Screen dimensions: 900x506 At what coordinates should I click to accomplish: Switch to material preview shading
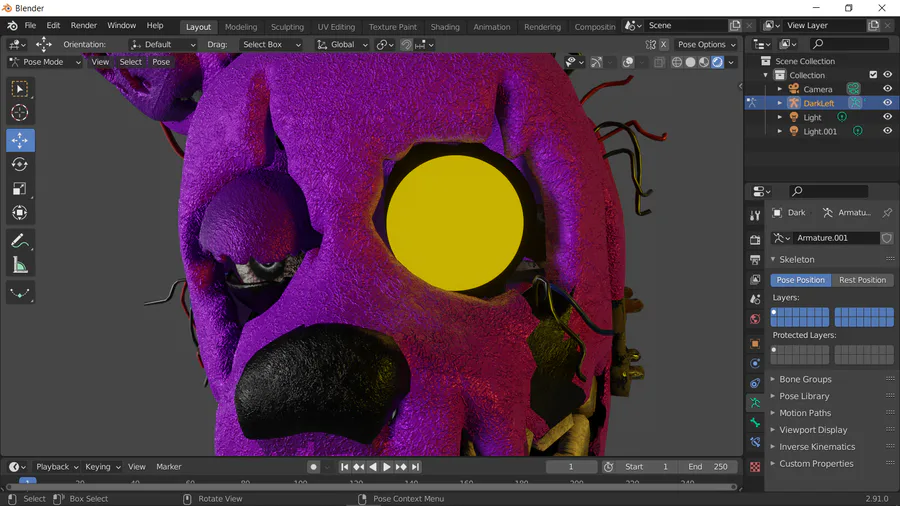pos(704,62)
